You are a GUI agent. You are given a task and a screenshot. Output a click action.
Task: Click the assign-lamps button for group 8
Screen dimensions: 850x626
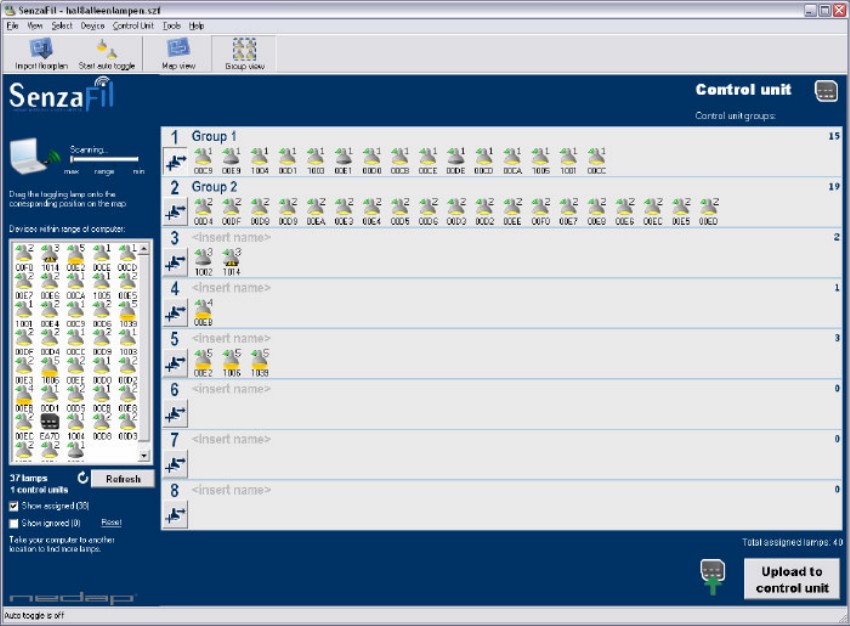pos(175,514)
